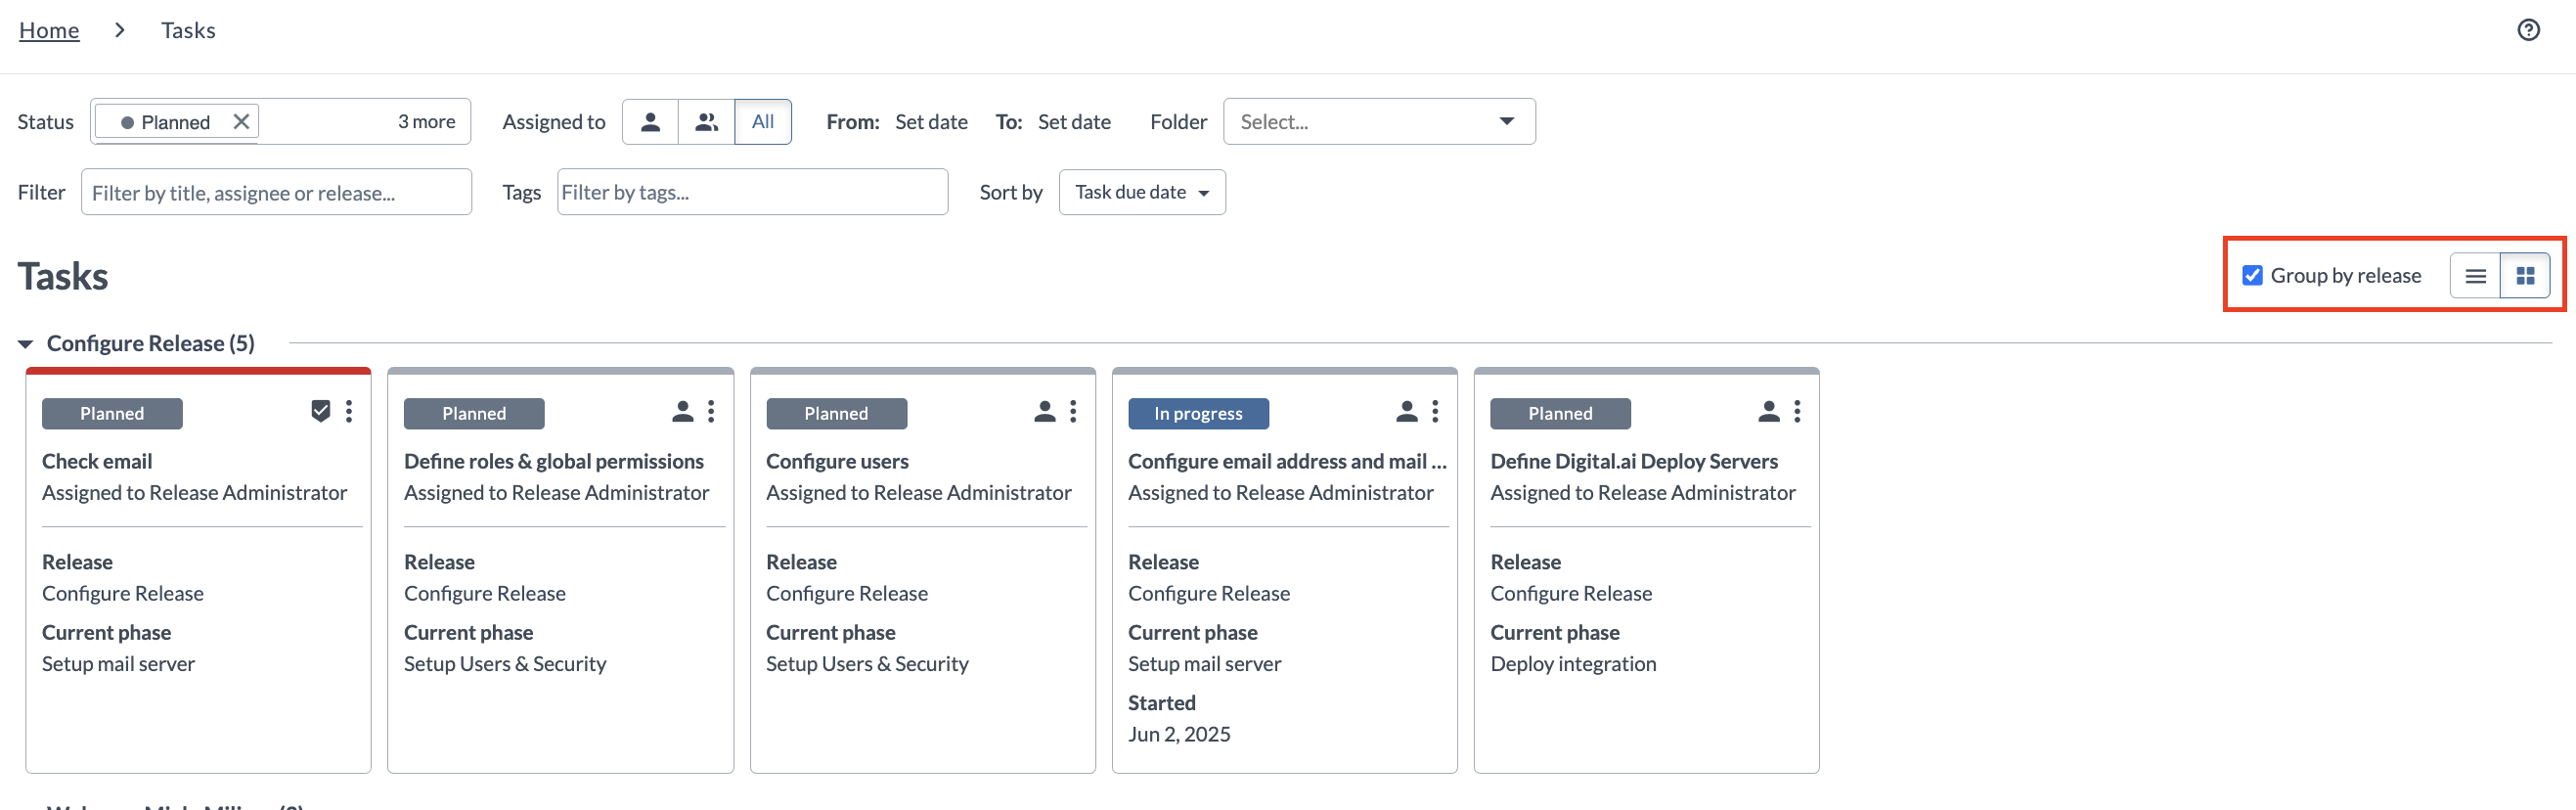
Task: Open the Folder Select dropdown
Action: [1379, 122]
